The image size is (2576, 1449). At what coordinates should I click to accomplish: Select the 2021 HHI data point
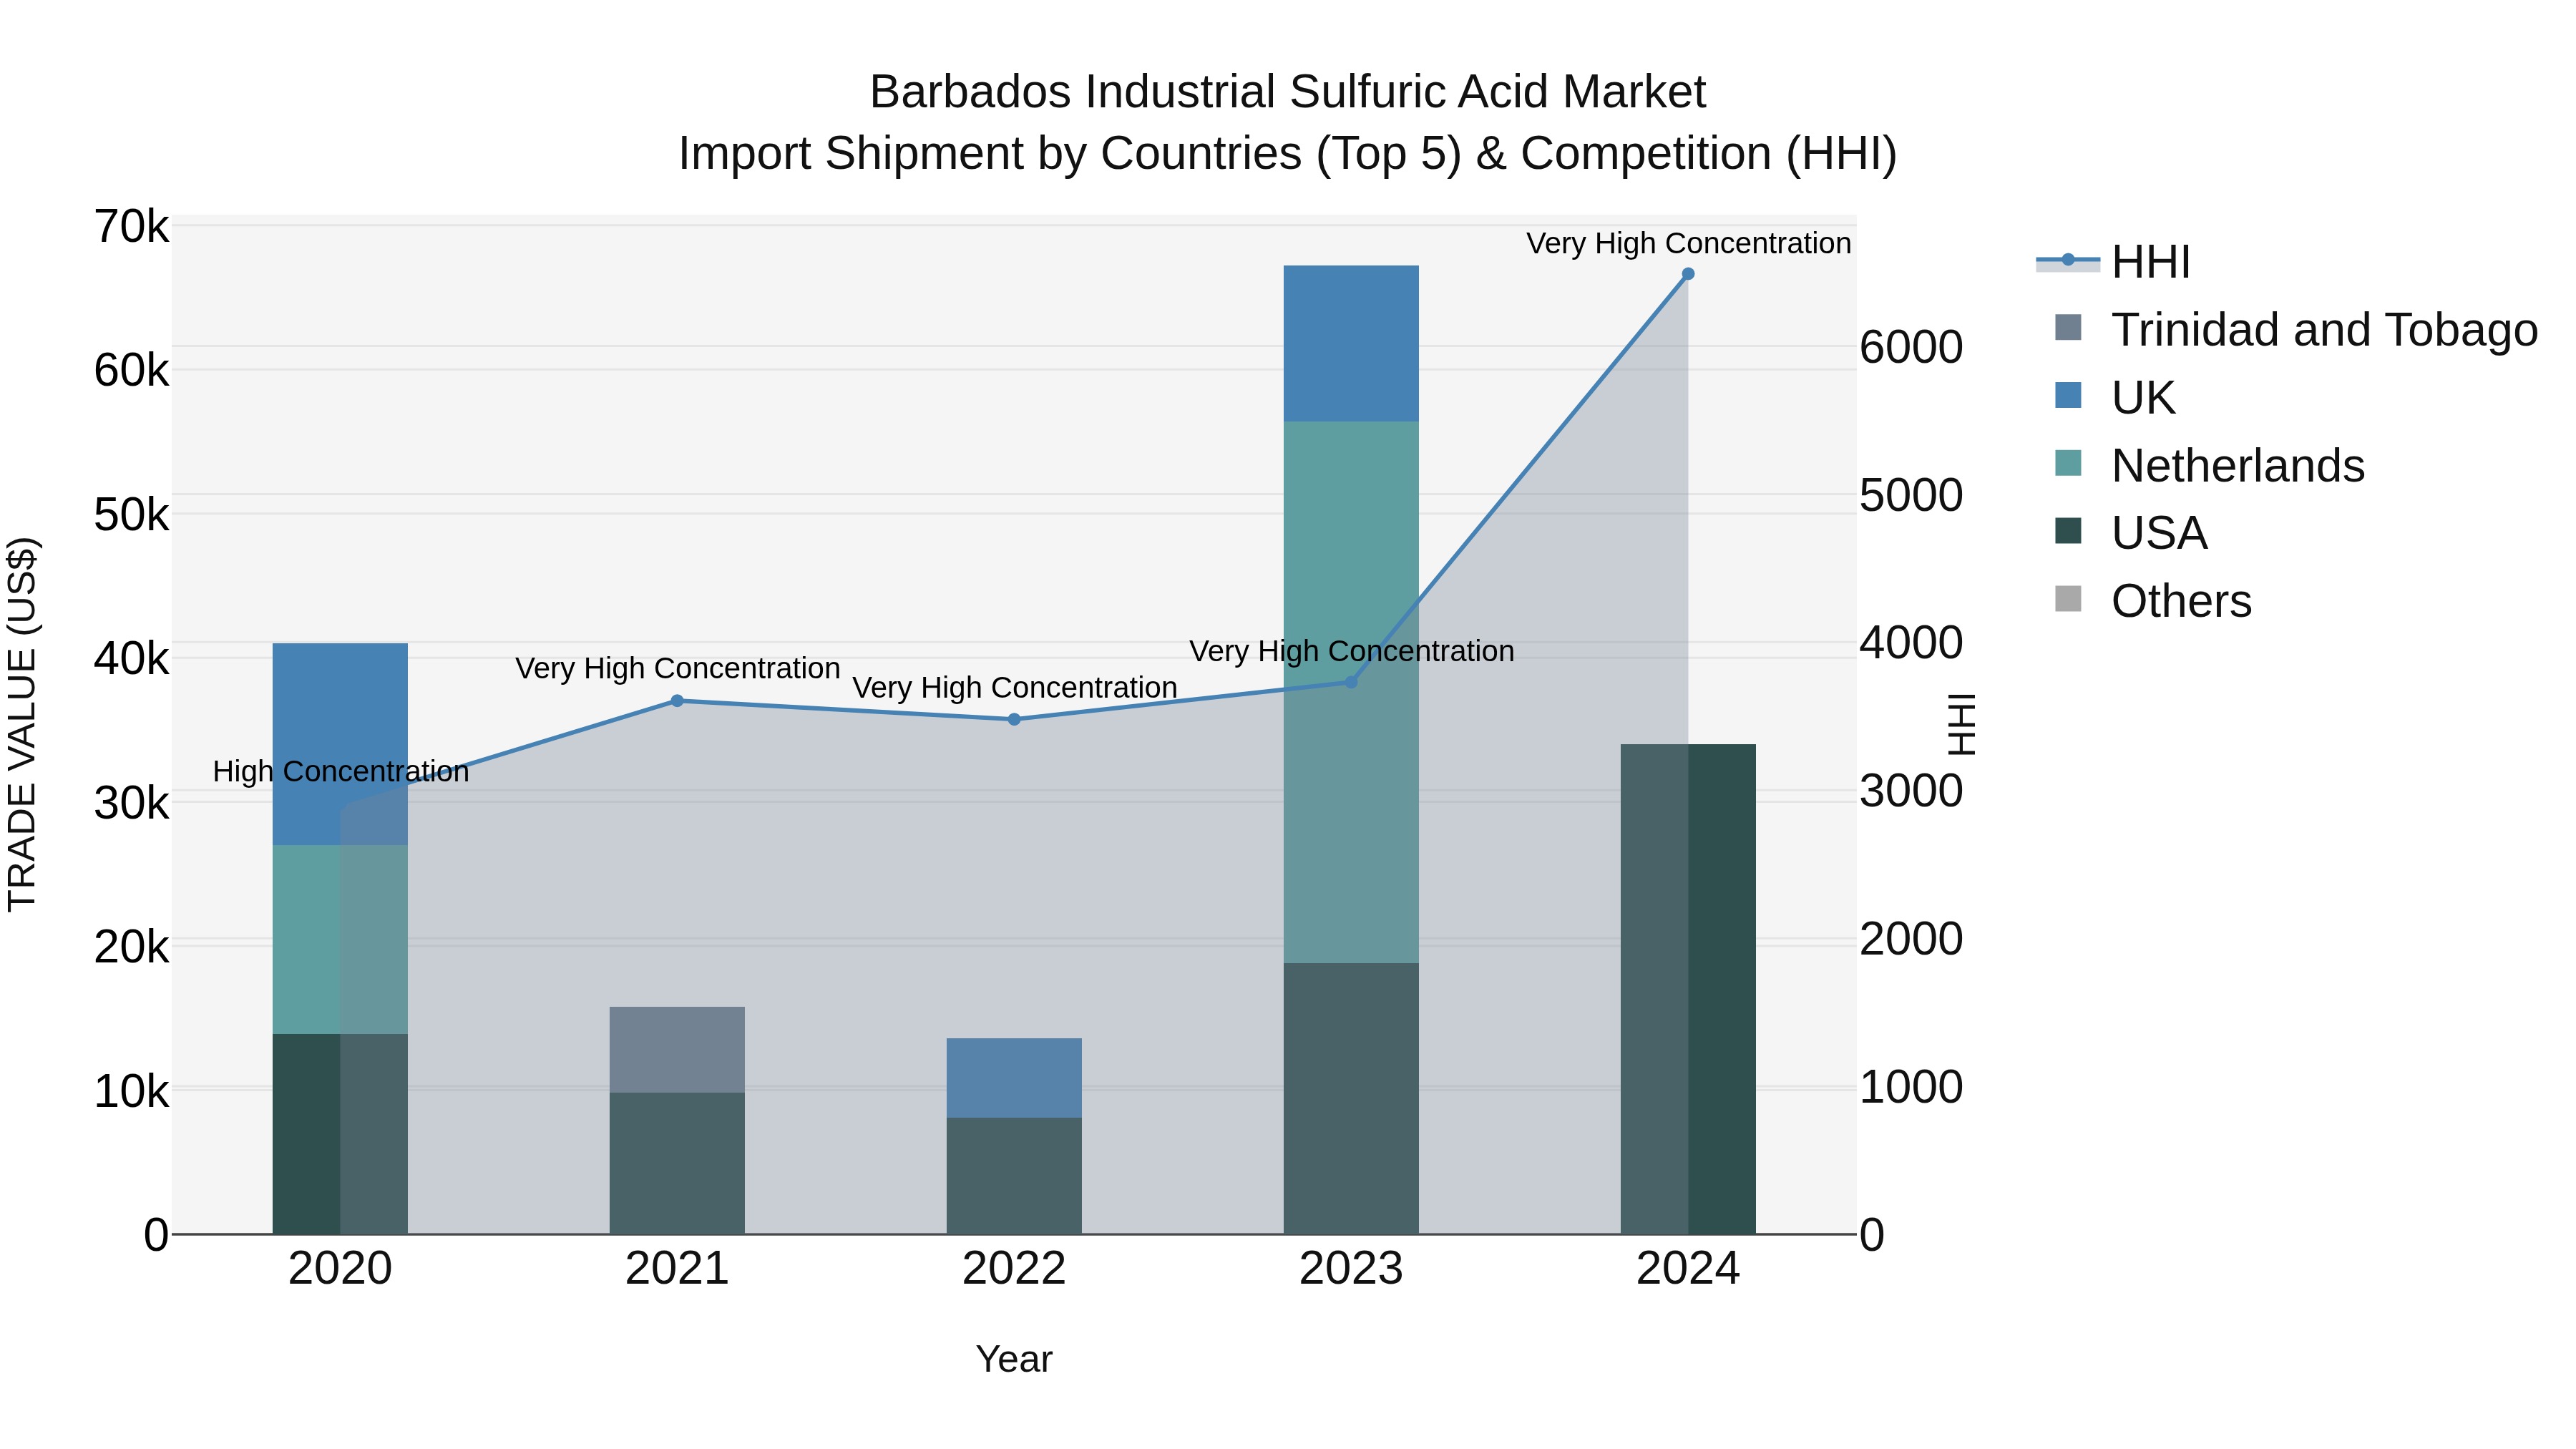coord(677,701)
